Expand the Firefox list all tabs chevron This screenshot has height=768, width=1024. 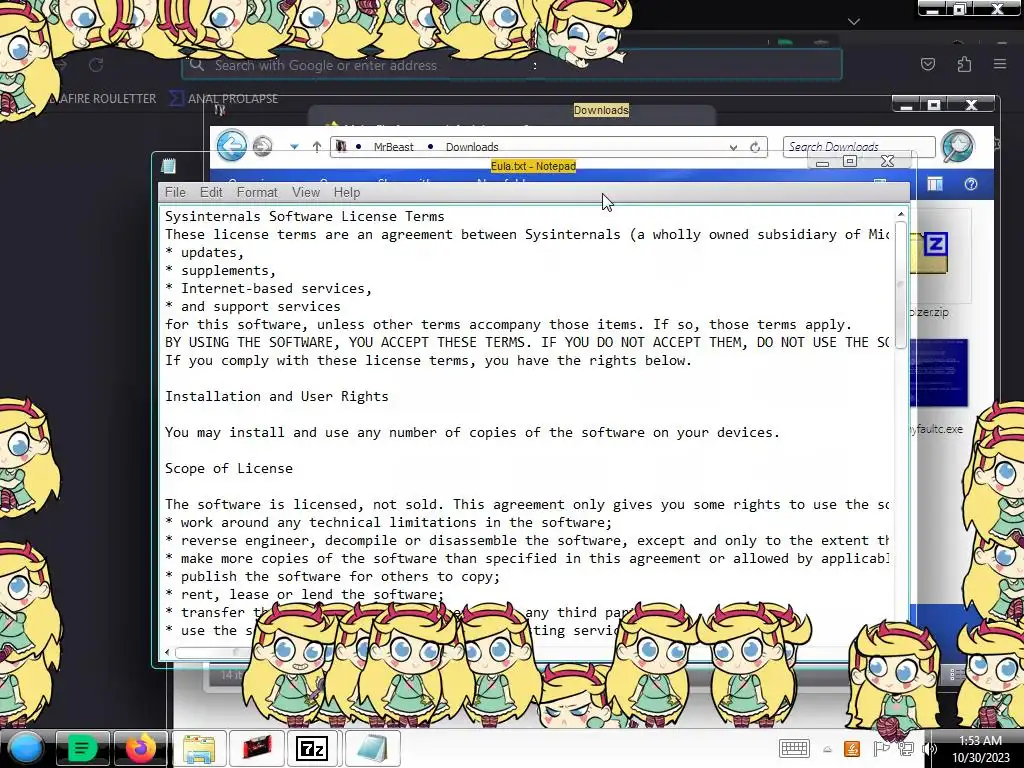coord(854,22)
